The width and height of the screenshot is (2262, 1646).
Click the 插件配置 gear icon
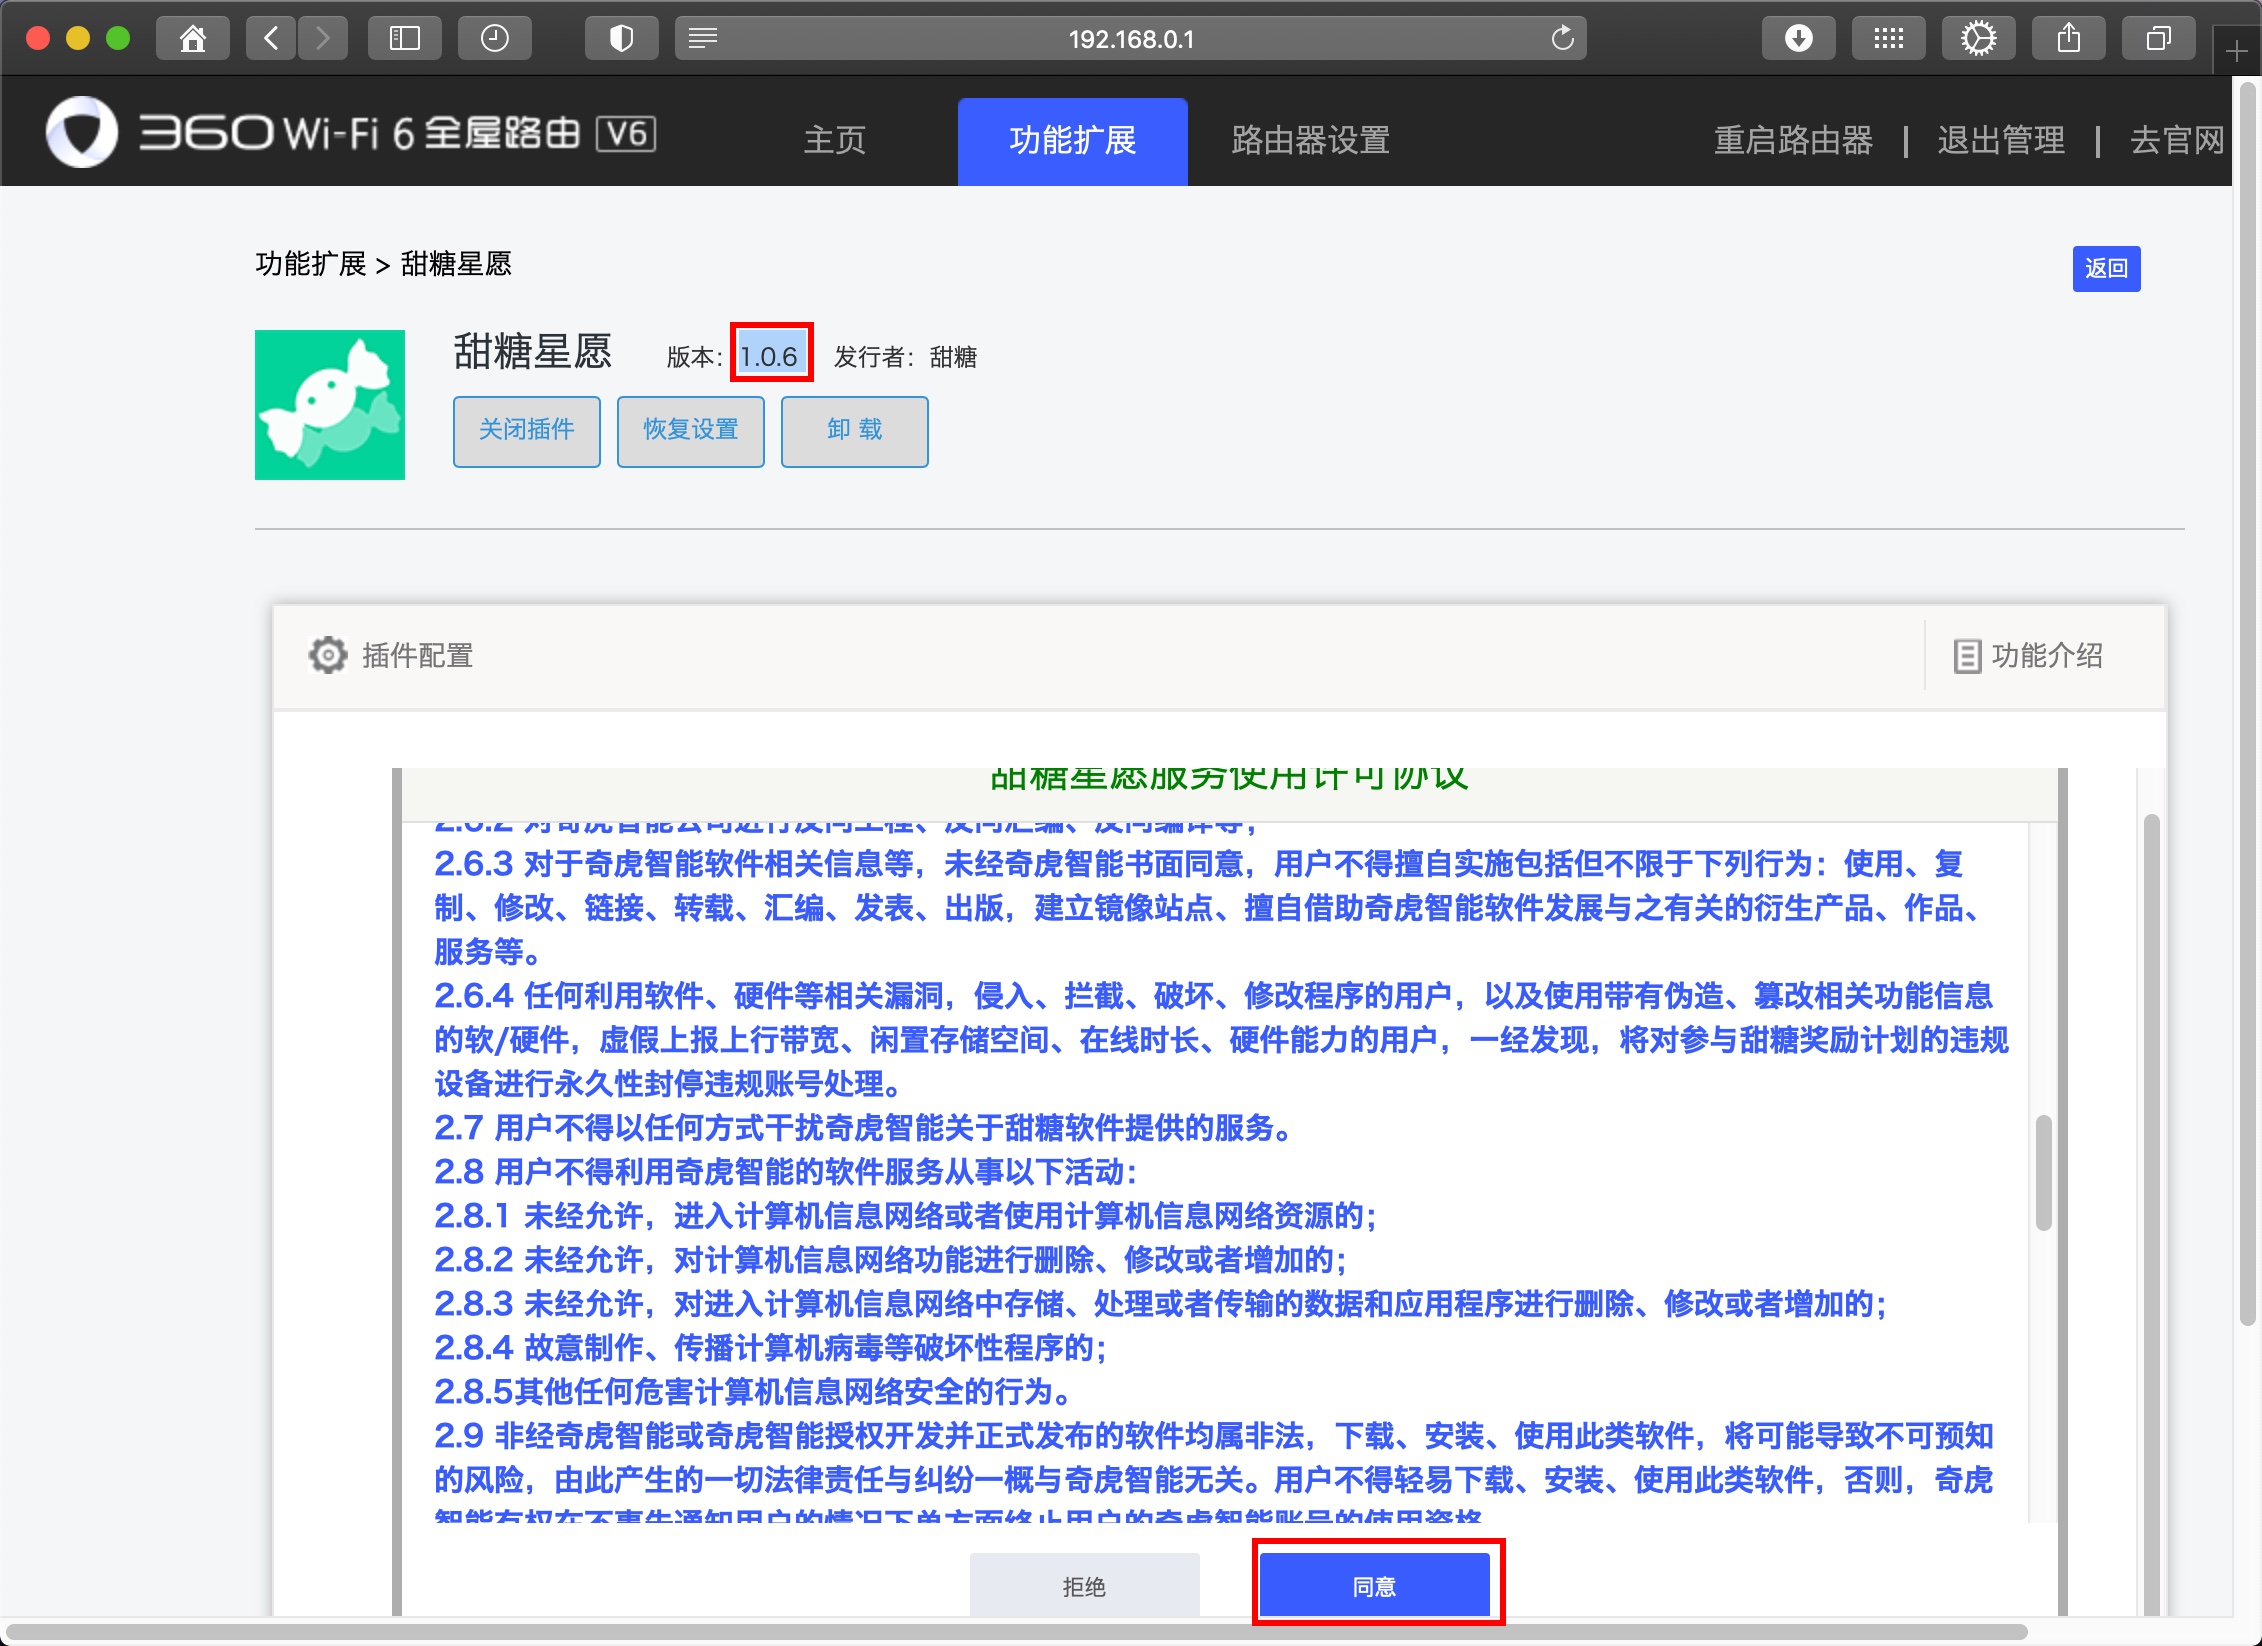click(x=327, y=655)
